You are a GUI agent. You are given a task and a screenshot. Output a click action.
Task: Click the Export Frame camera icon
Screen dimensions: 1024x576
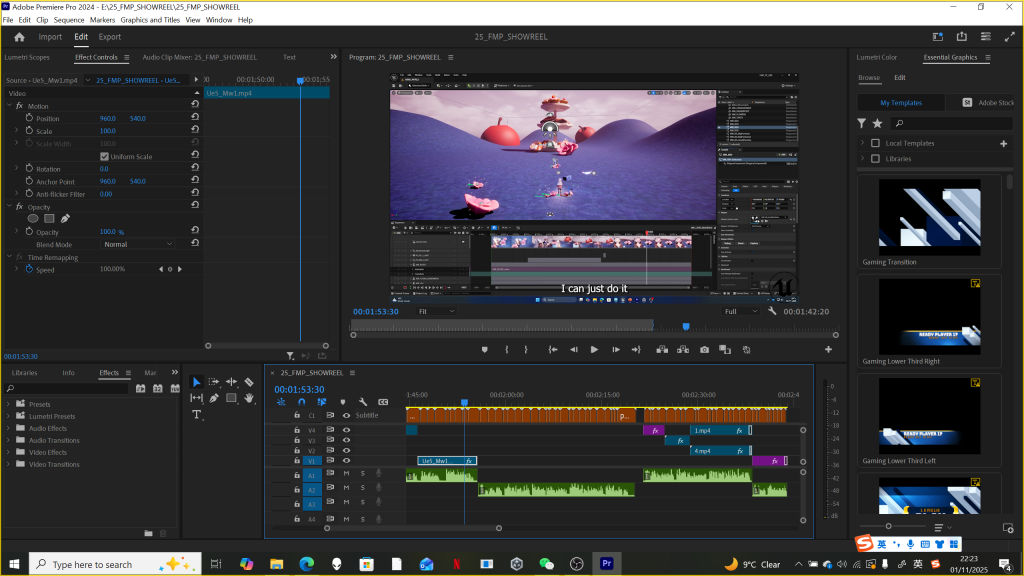705,349
